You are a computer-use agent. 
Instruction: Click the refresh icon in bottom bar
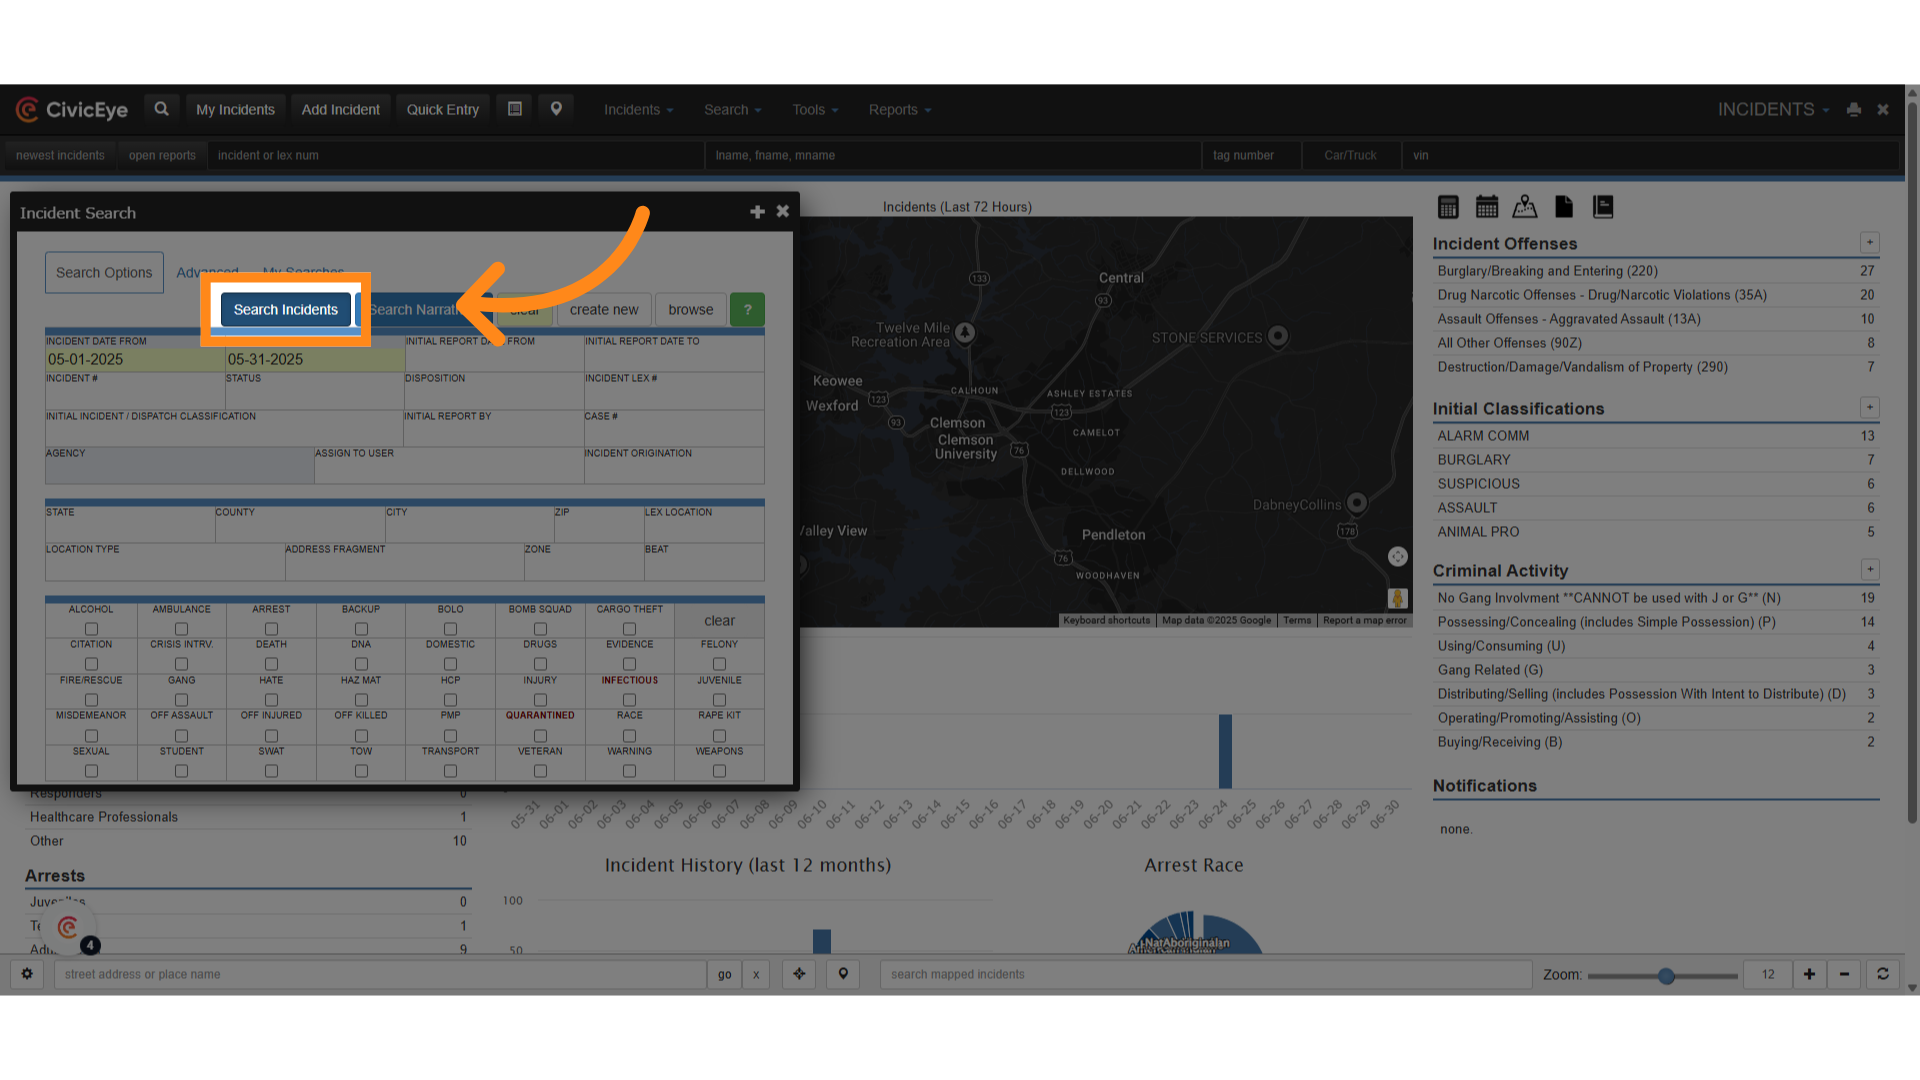pos(1882,974)
